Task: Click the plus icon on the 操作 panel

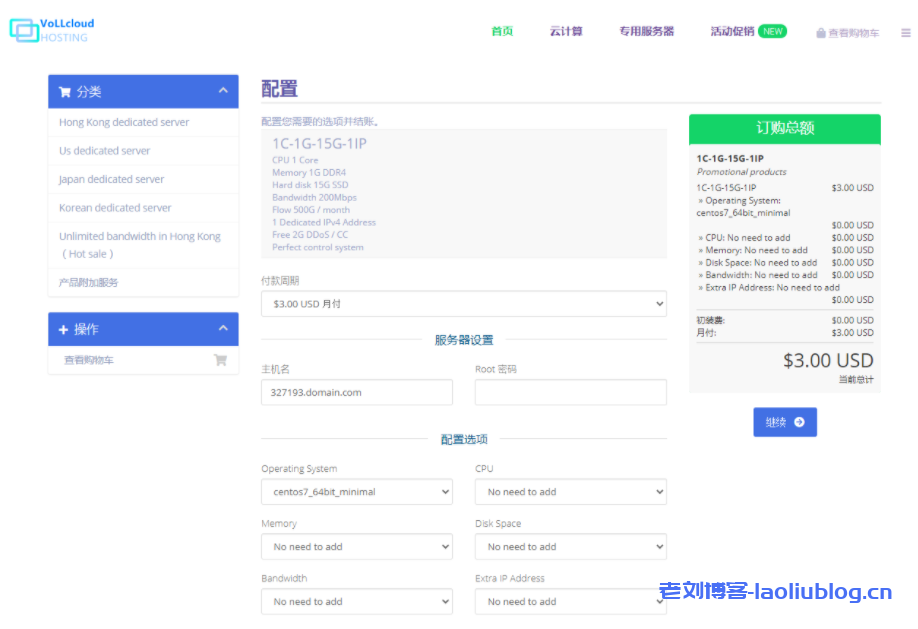Action: tap(64, 329)
